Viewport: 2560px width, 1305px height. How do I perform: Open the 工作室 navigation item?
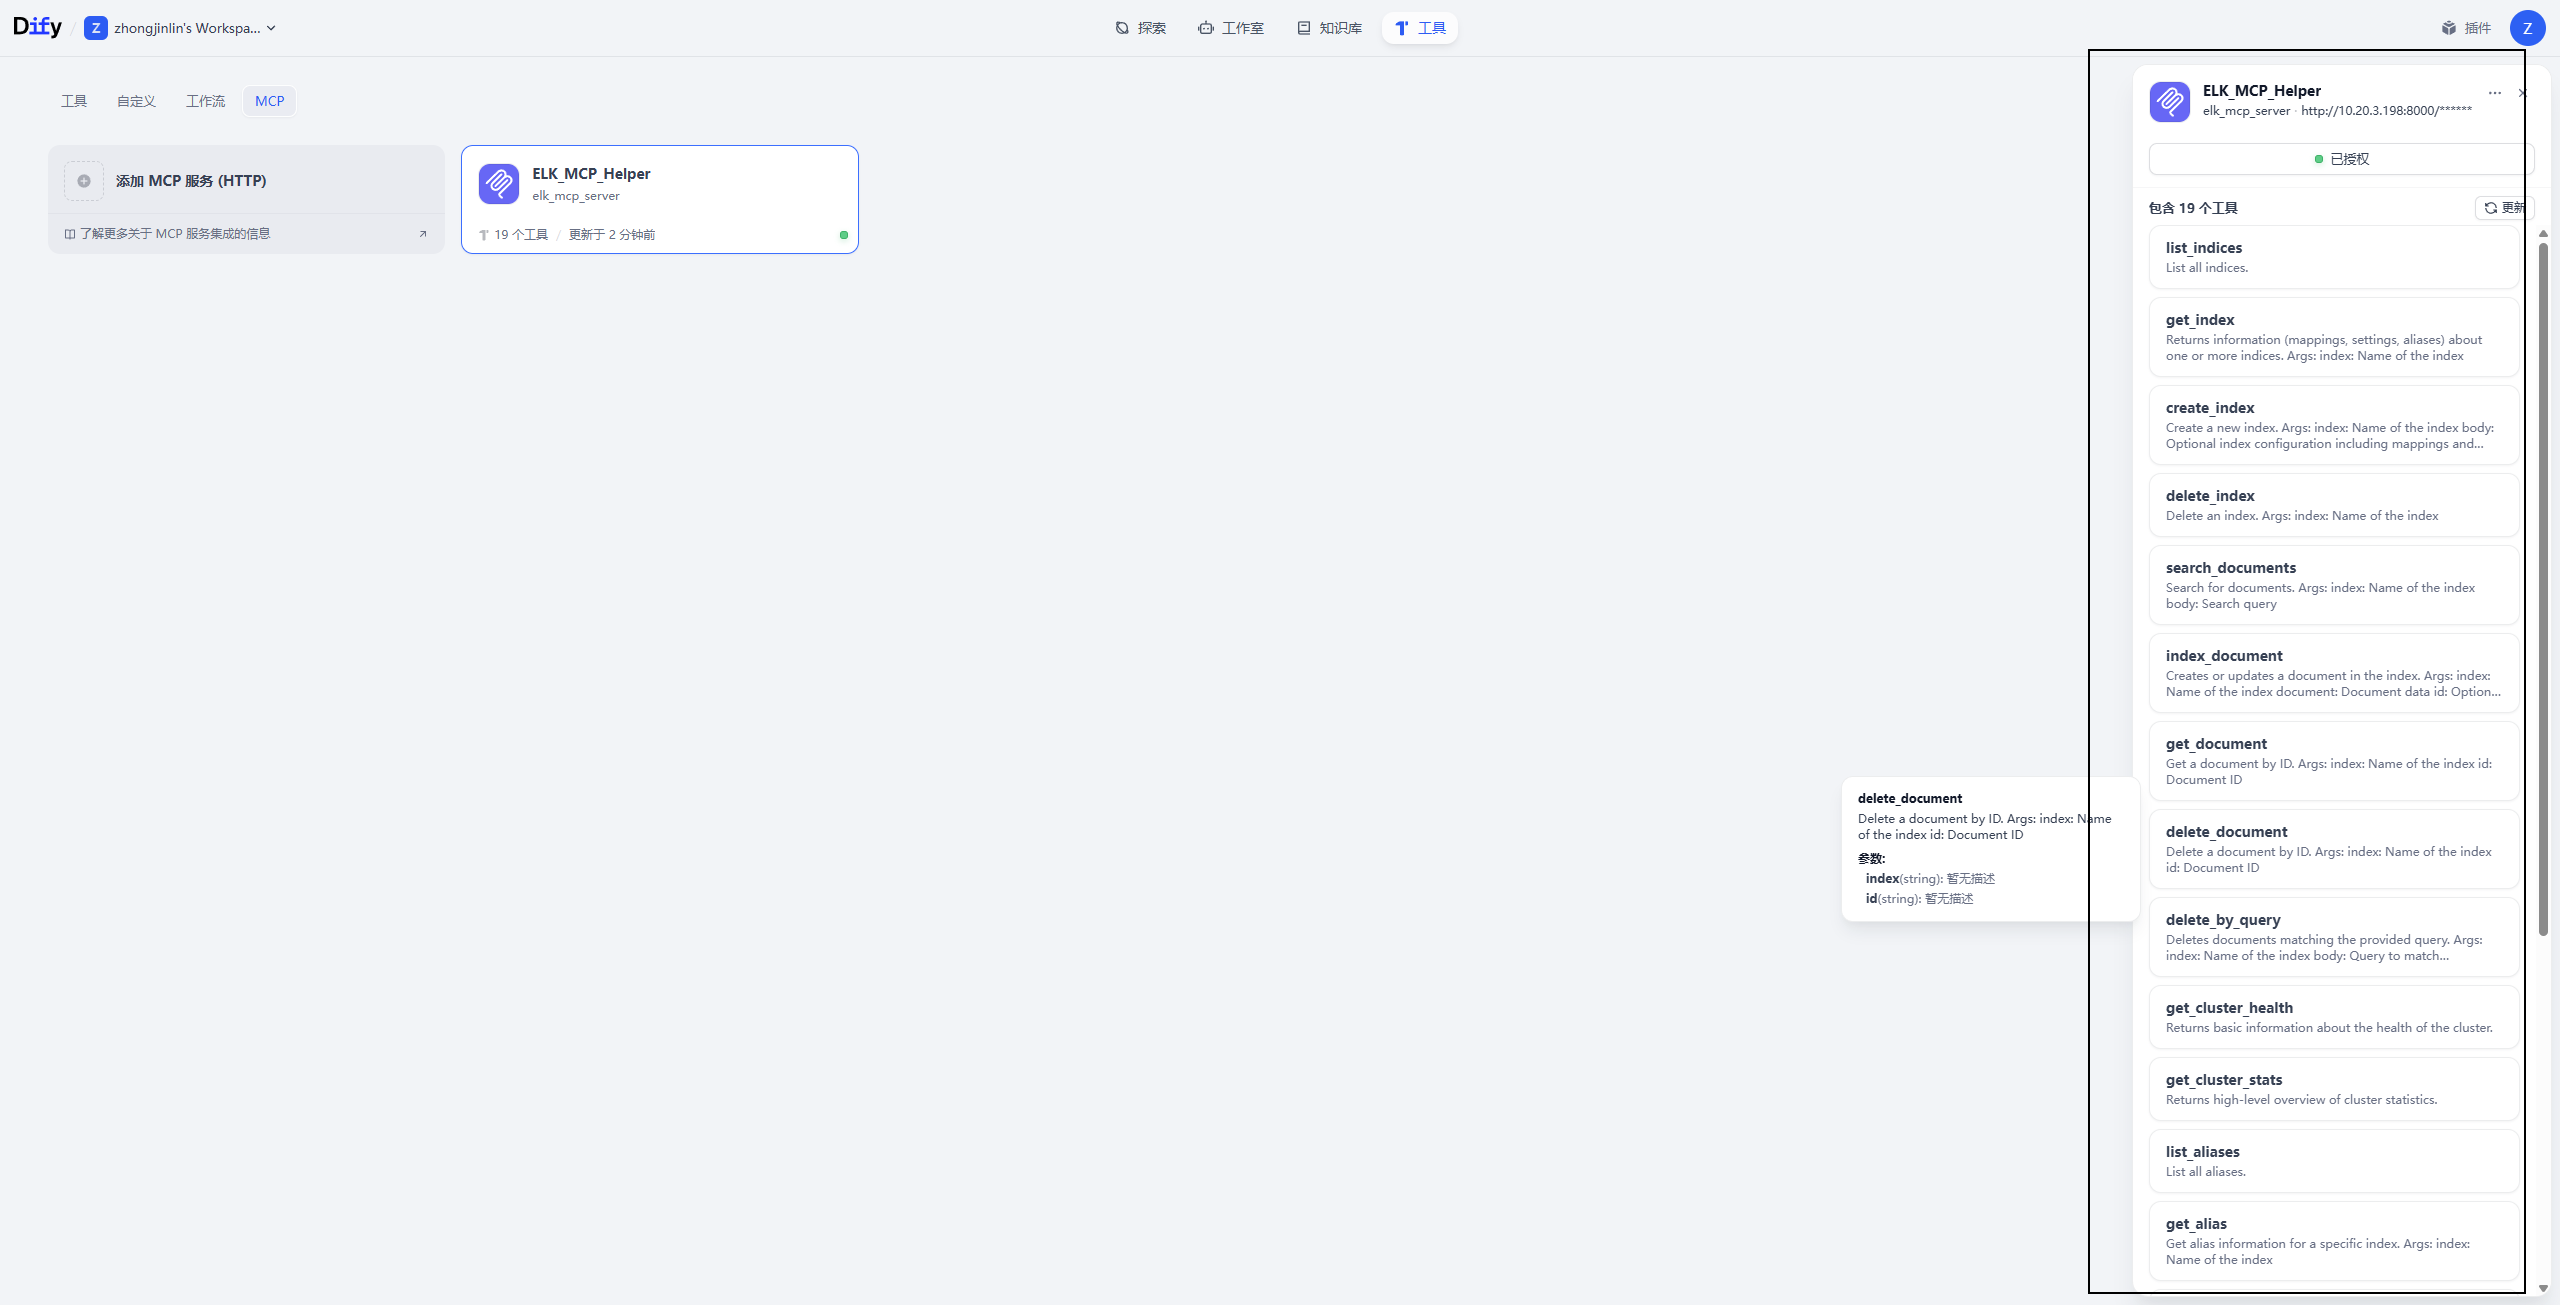pyautogui.click(x=1231, y=28)
